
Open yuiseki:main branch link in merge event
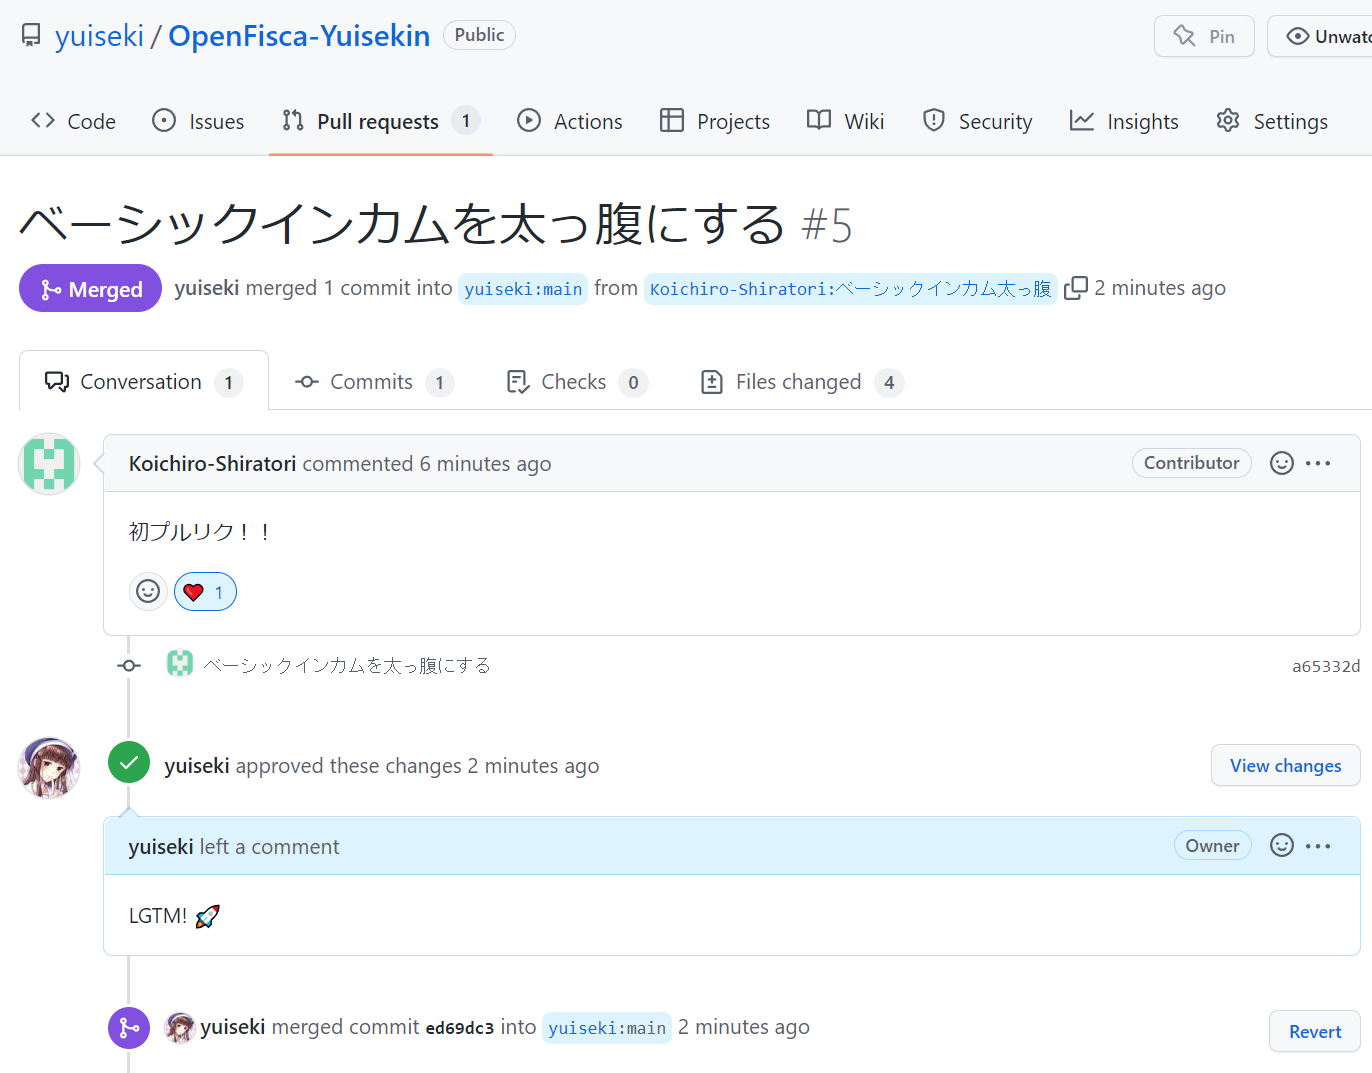[607, 1028]
